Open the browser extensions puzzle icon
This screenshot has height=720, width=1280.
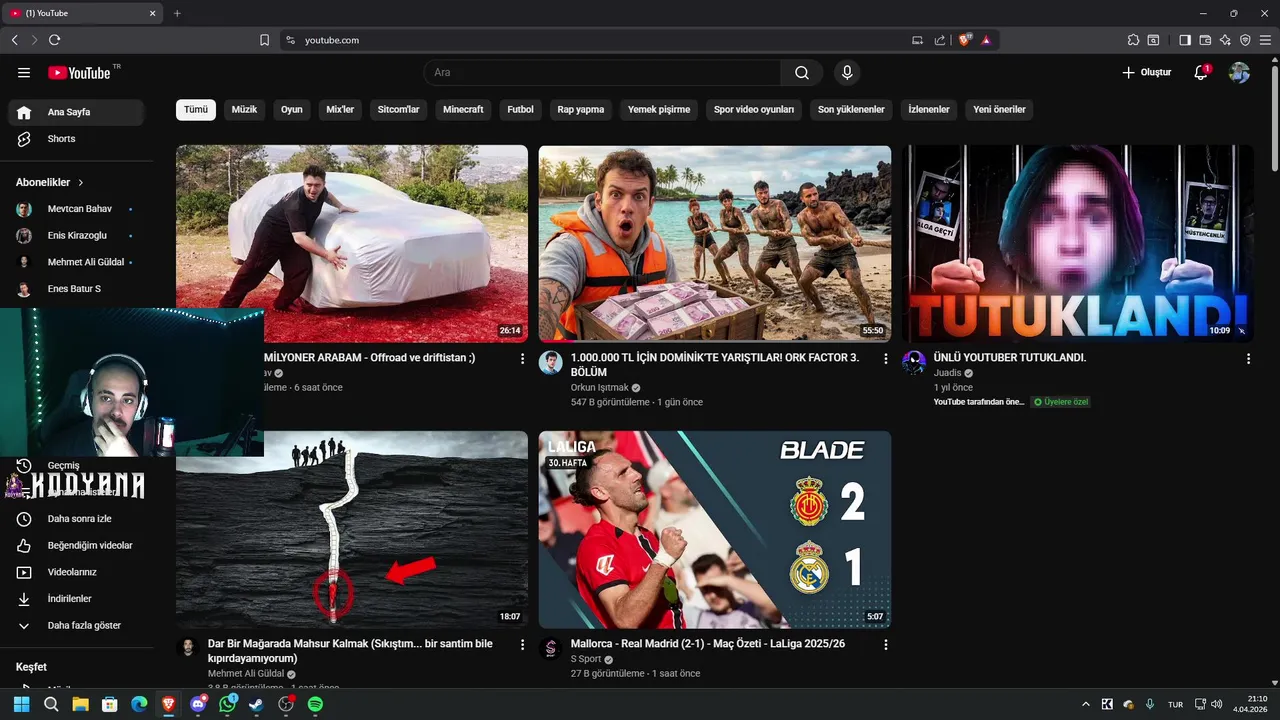tap(1133, 40)
